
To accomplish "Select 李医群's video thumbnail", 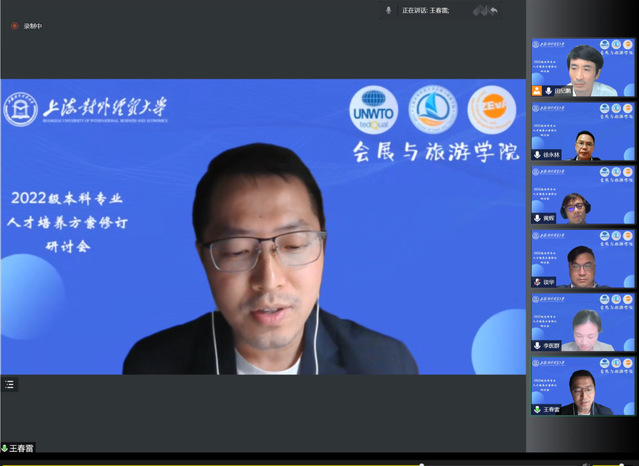I will (x=583, y=323).
